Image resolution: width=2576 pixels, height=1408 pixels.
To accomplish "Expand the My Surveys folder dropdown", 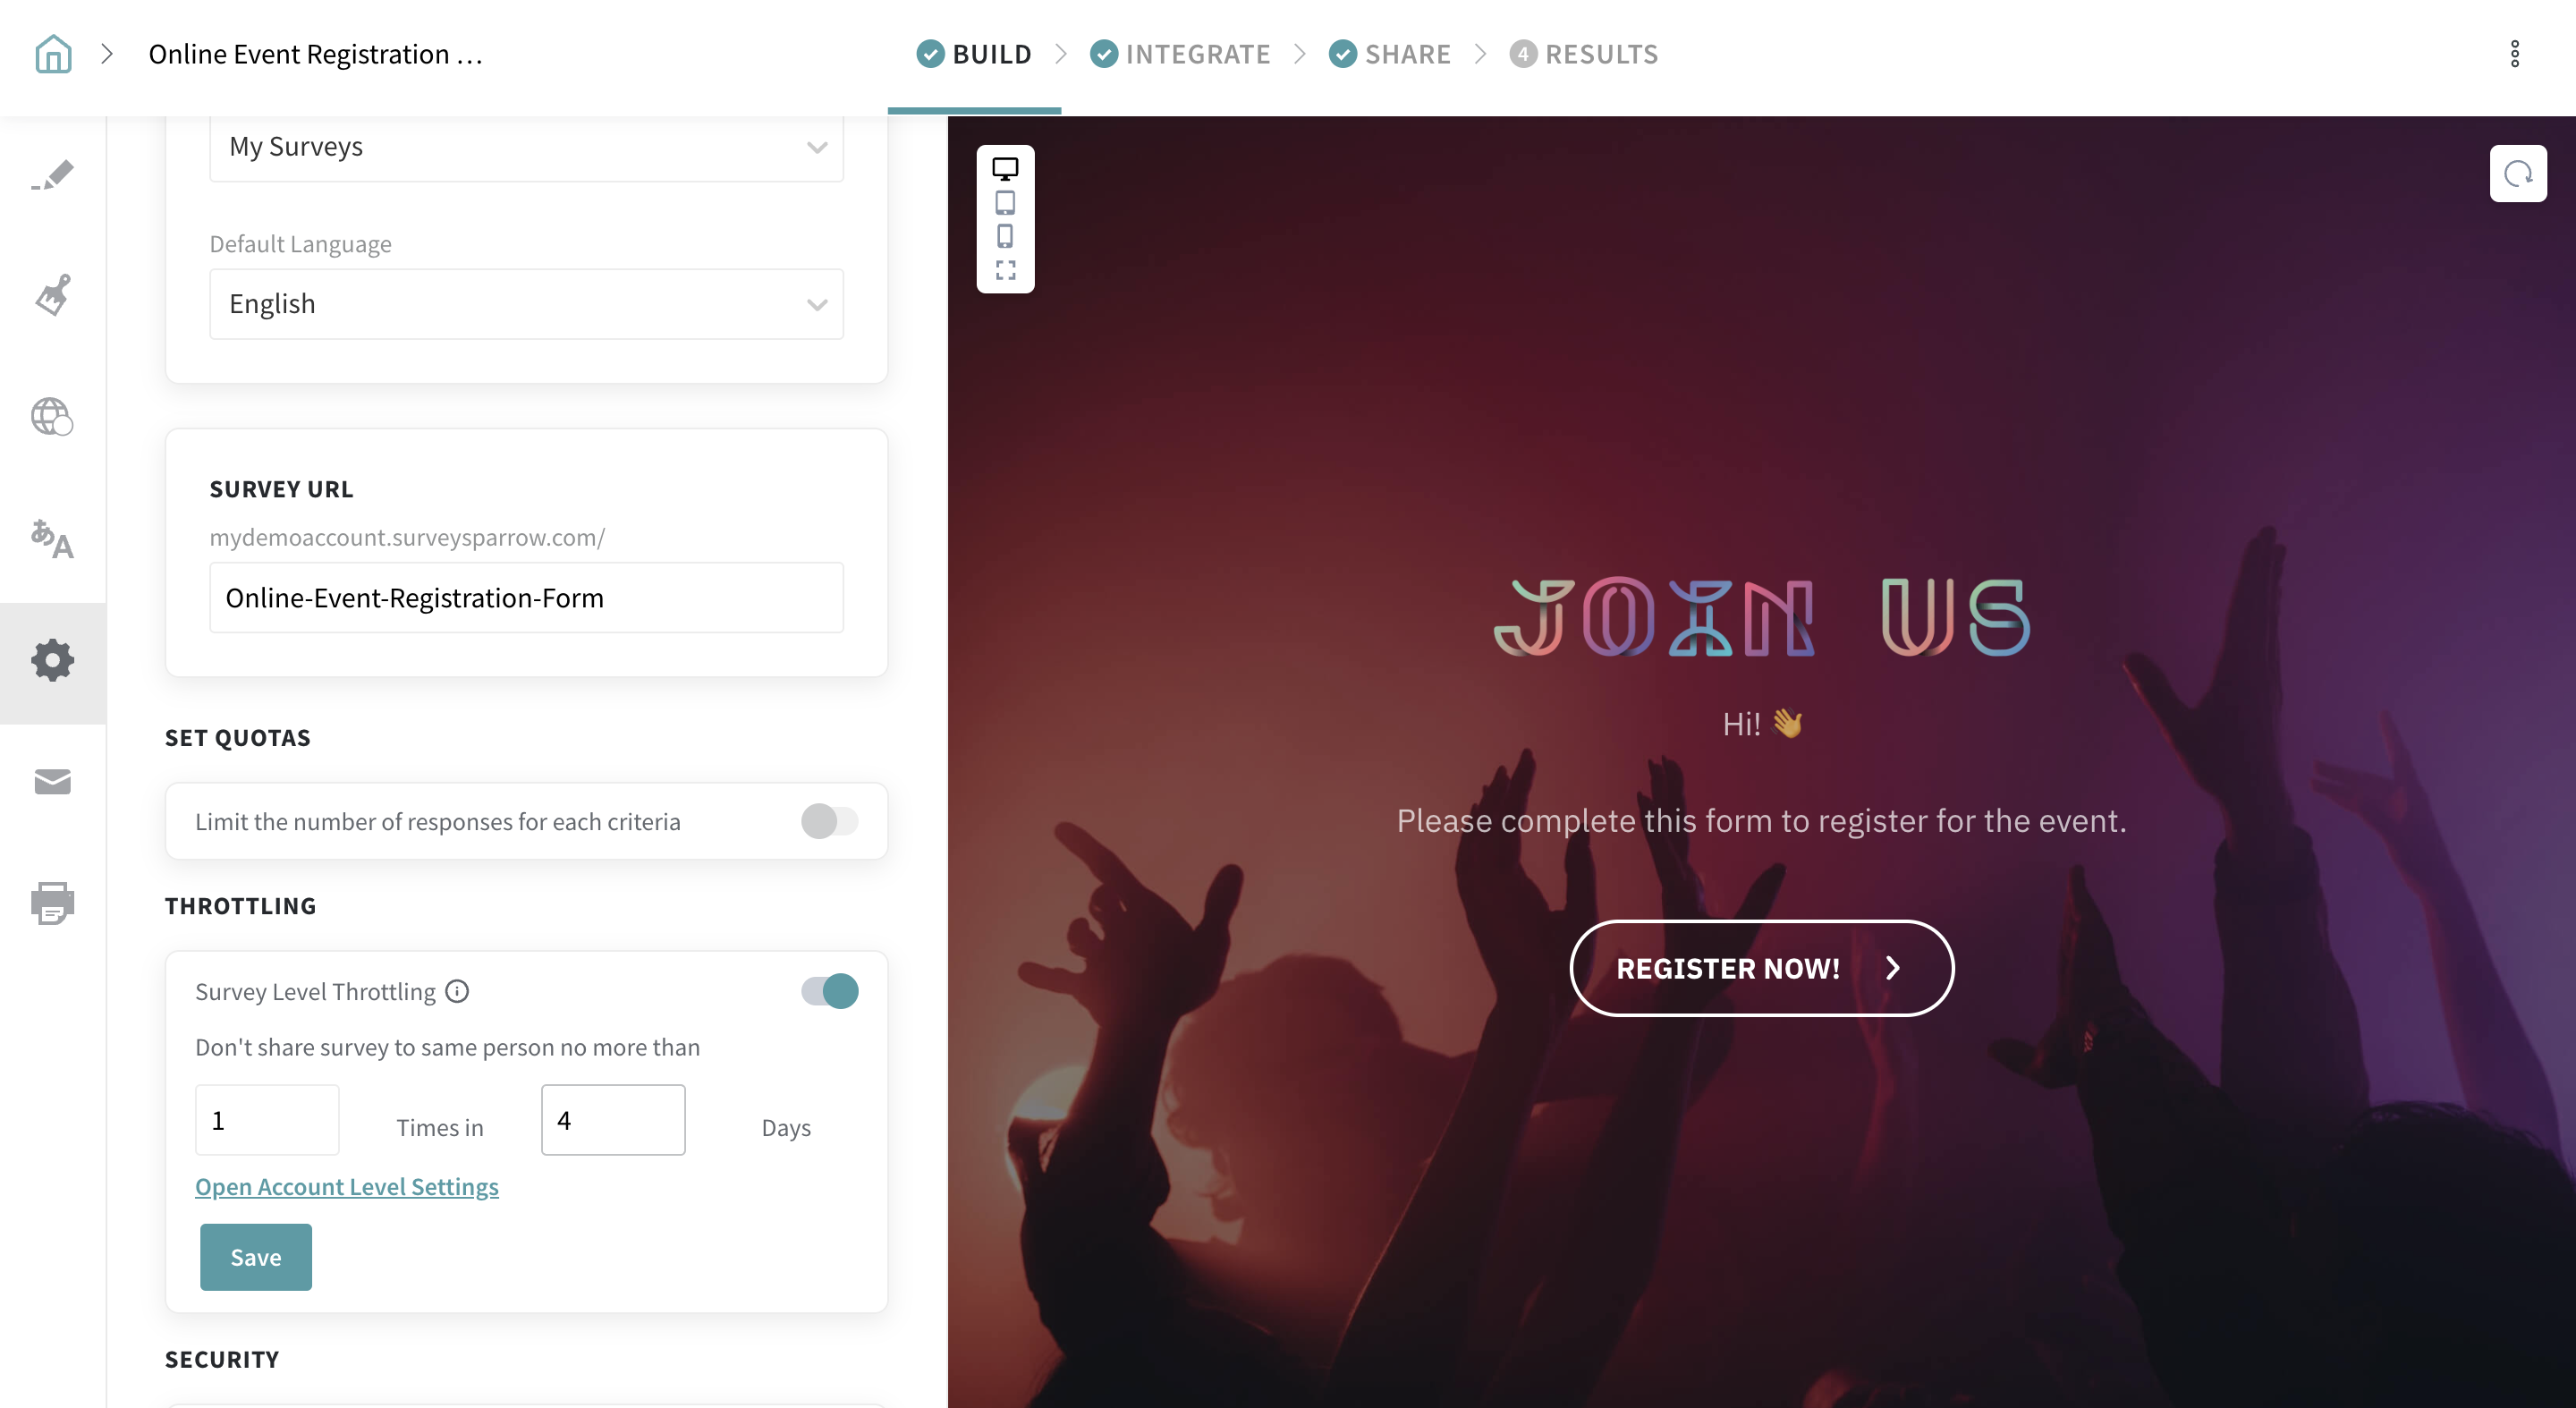I will pos(526,147).
